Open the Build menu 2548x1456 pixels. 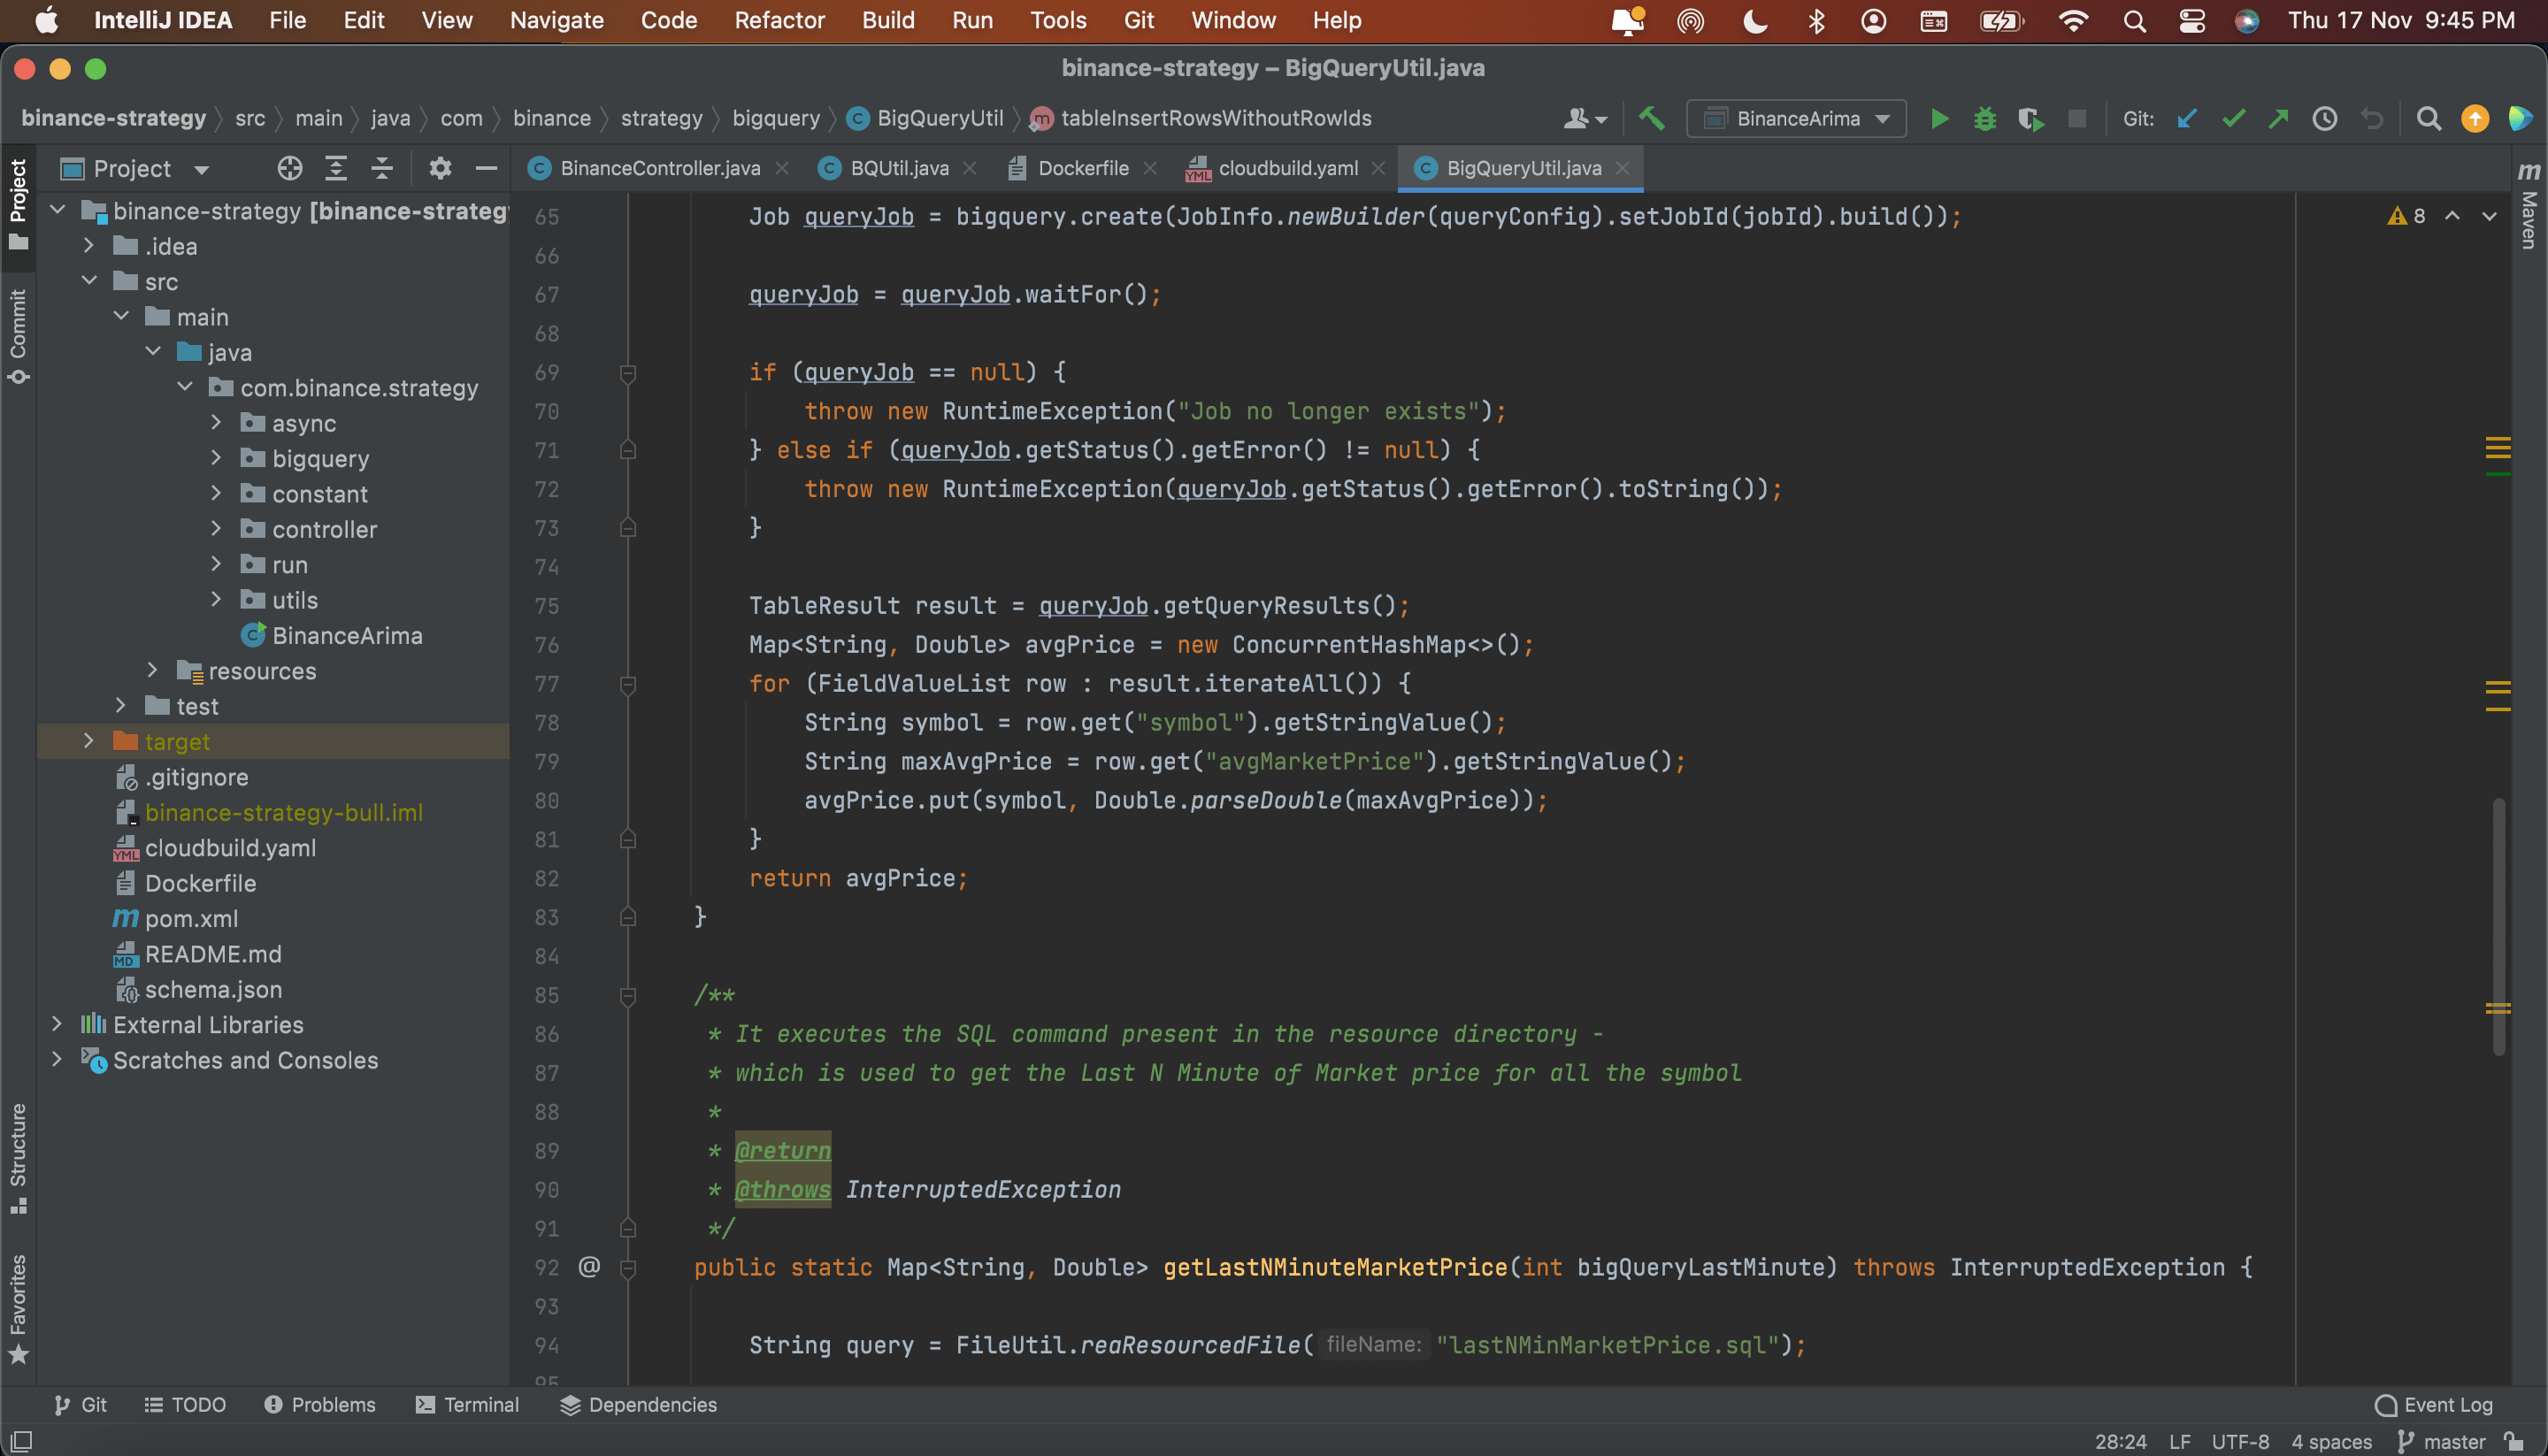point(887,20)
